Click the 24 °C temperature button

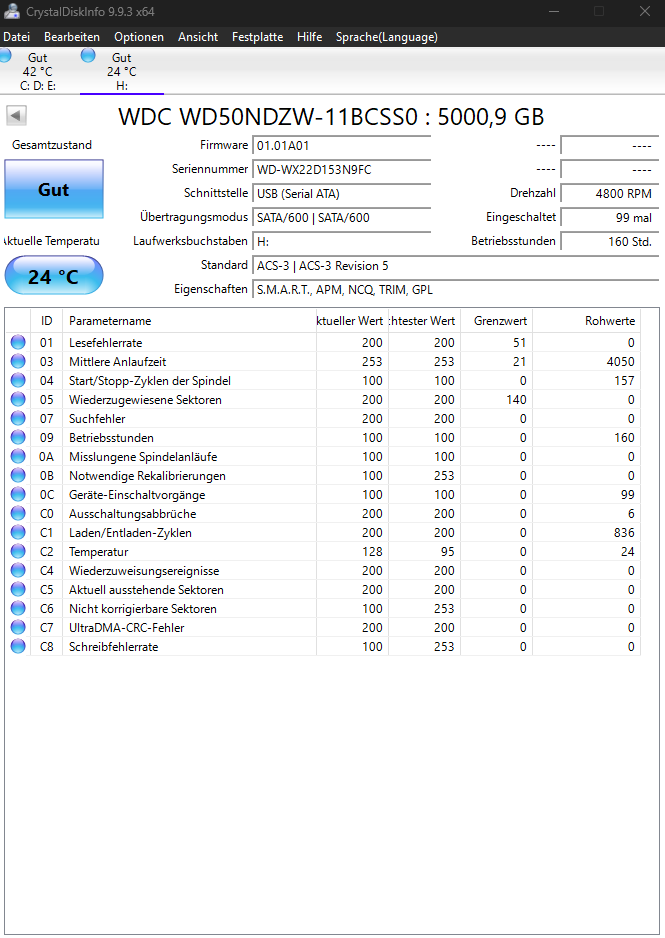tap(54, 276)
